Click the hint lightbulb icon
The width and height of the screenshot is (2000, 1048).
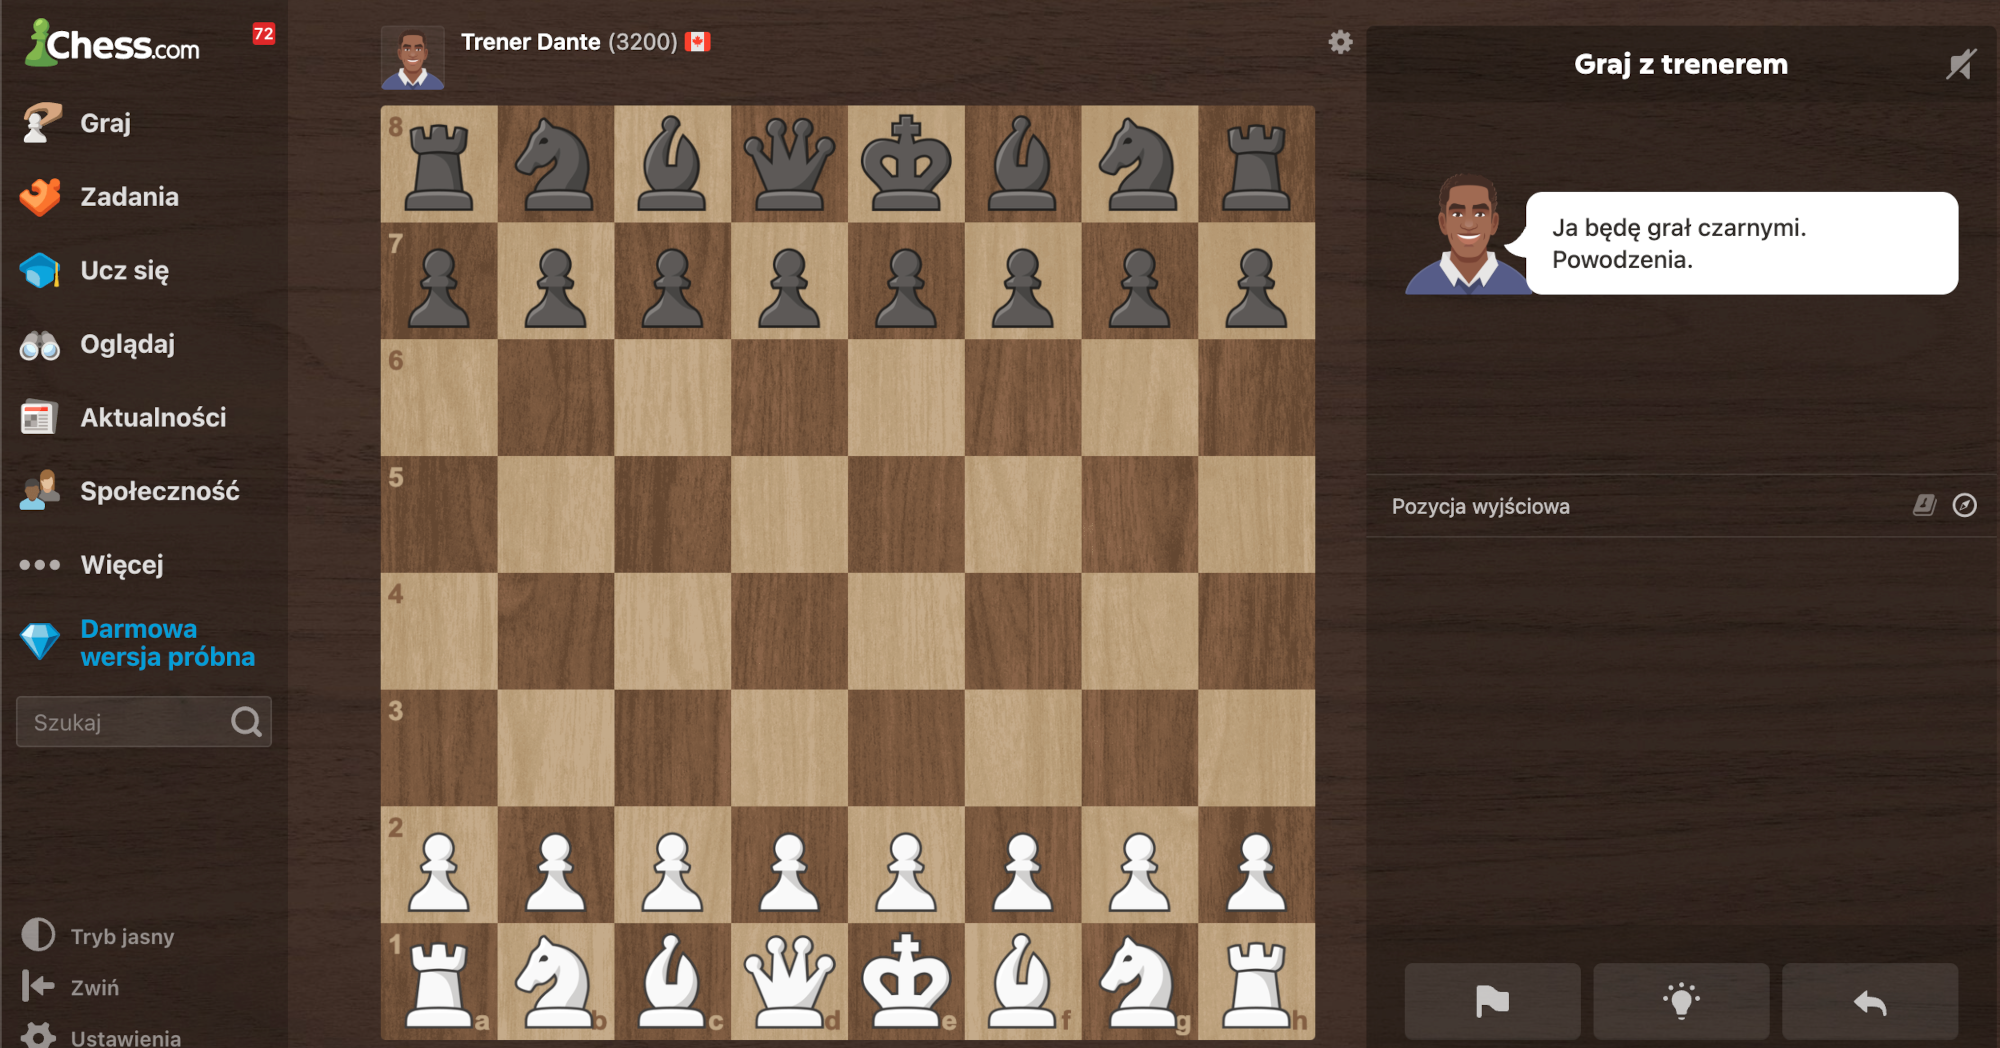pos(1681,1000)
